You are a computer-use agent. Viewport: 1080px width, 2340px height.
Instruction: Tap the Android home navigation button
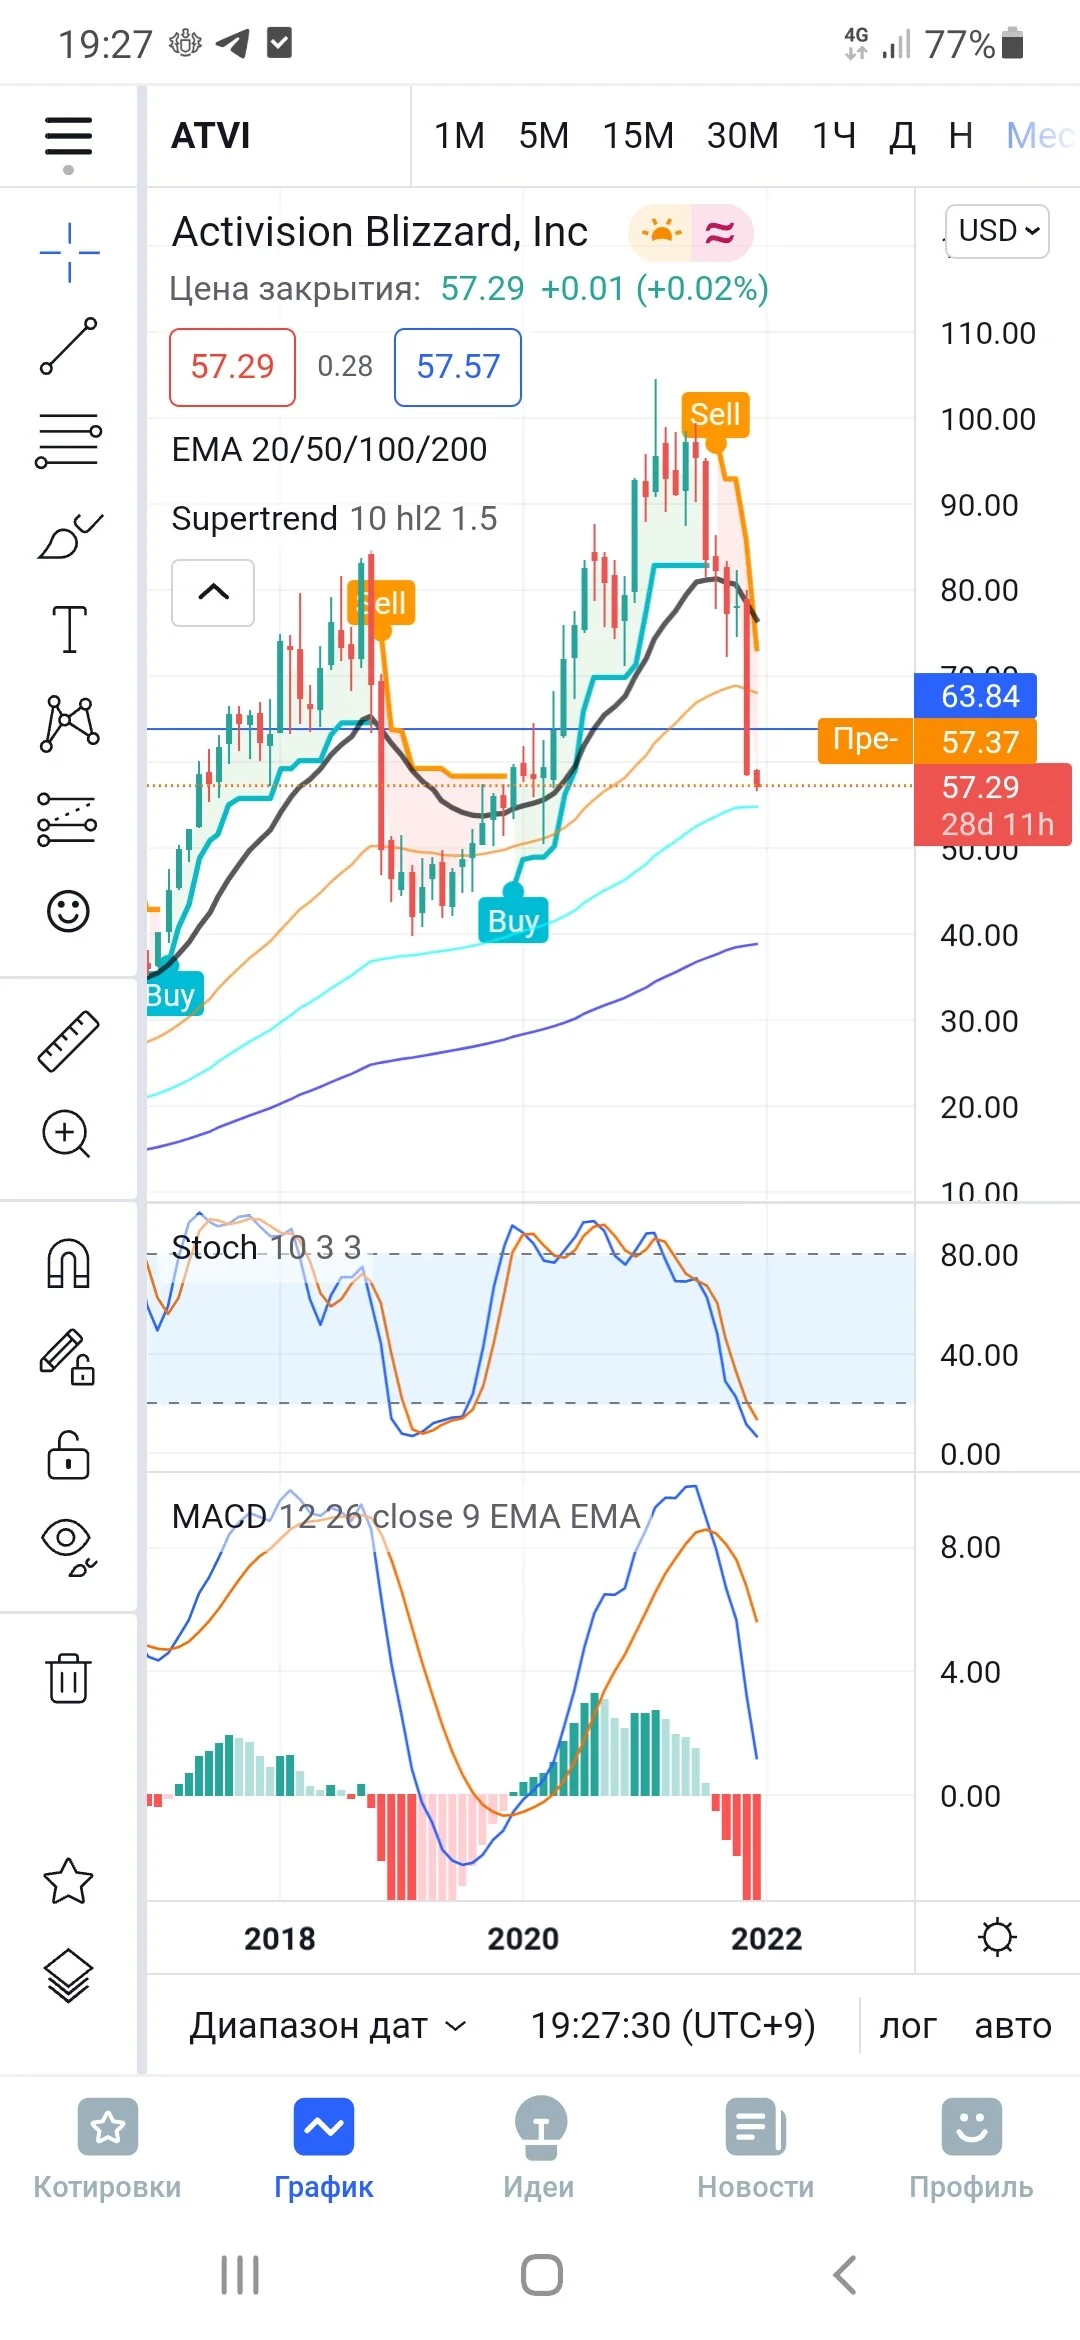pyautogui.click(x=541, y=2275)
